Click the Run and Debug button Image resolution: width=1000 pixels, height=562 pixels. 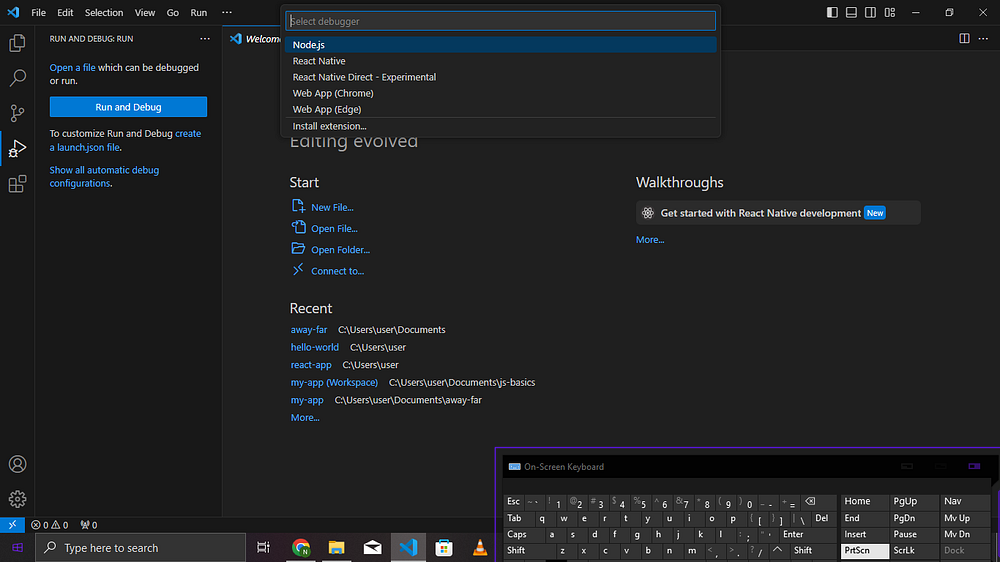tap(128, 107)
